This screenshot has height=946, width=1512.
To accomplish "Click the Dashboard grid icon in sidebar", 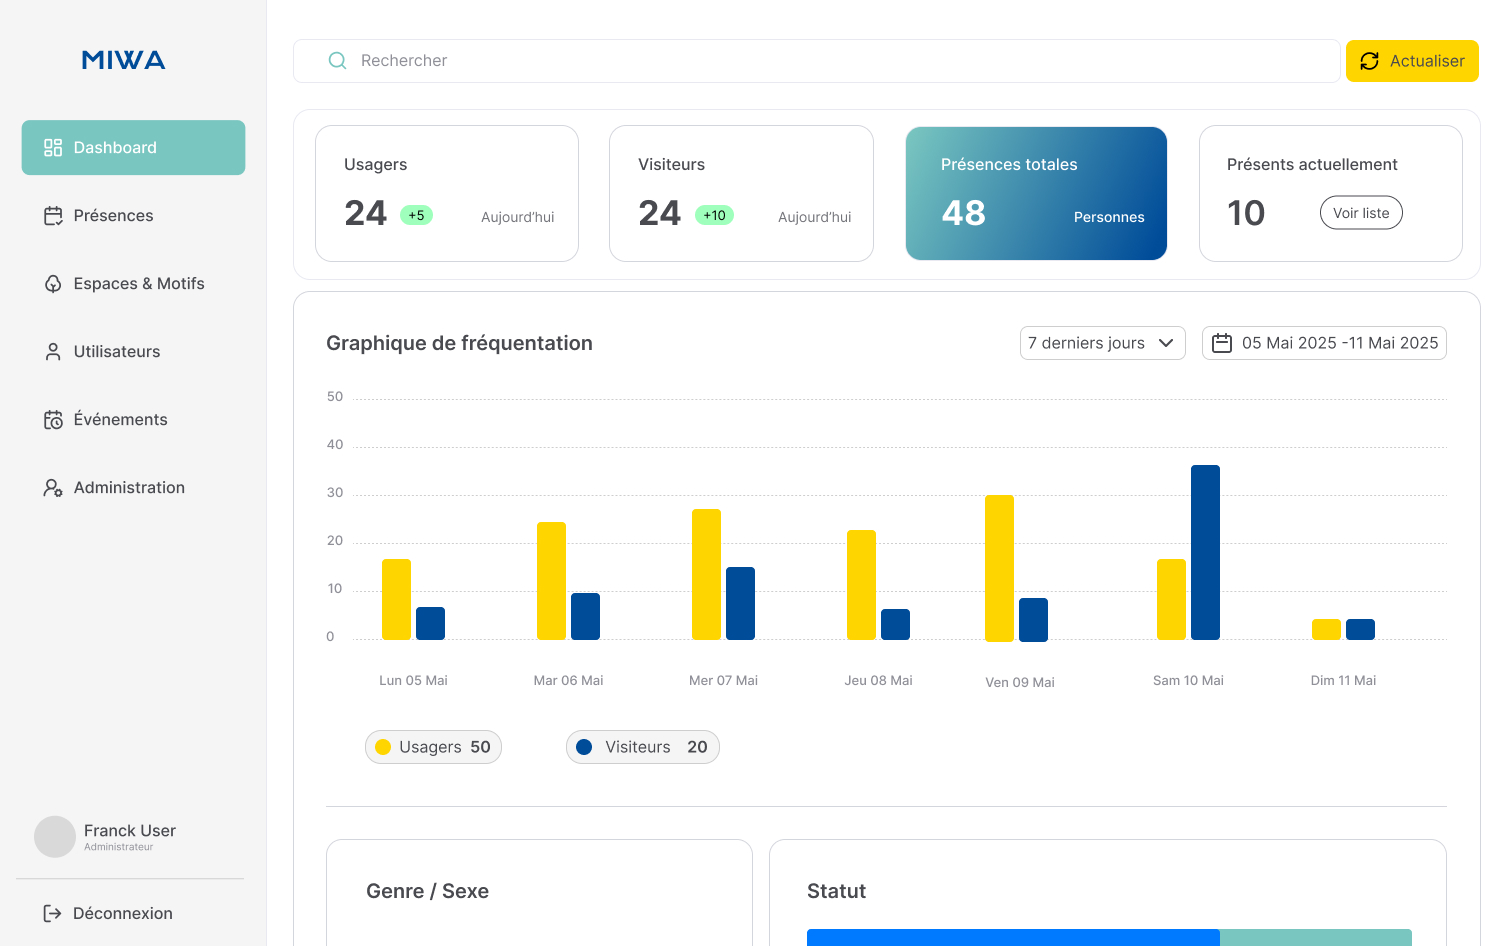I will pyautogui.click(x=53, y=148).
